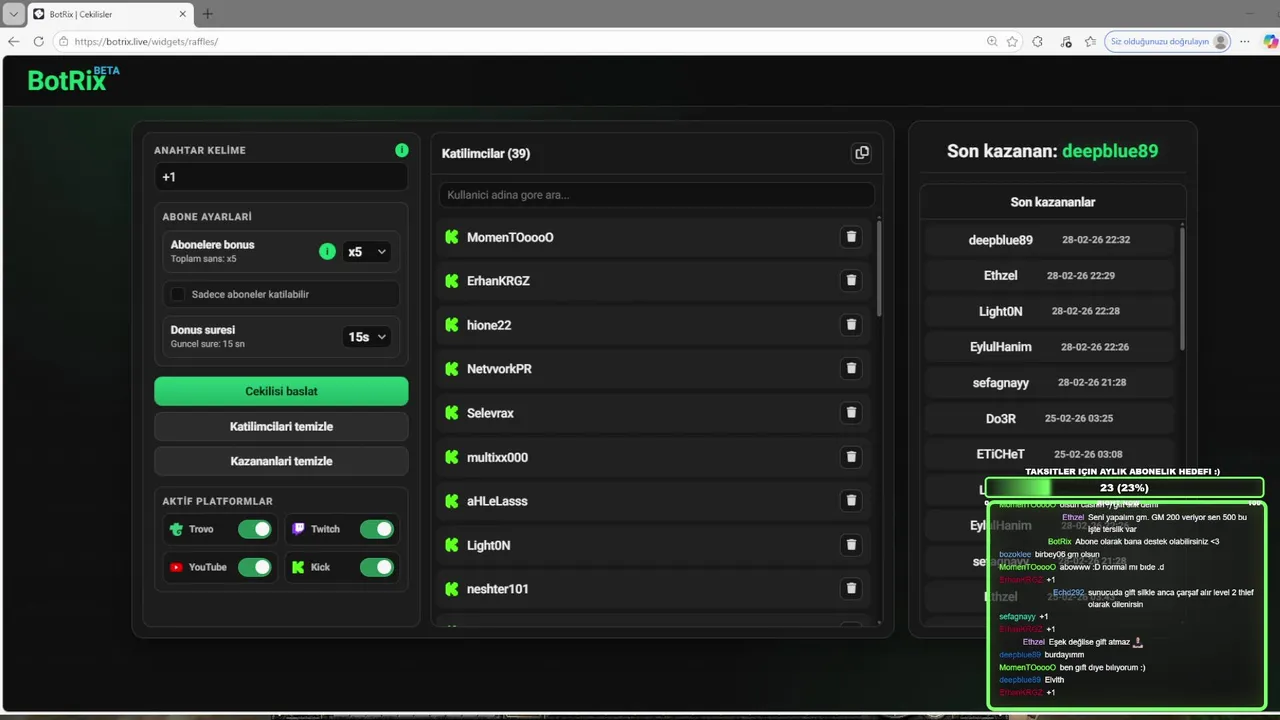
Task: Remove hione22 using its trash icon
Action: pos(851,325)
